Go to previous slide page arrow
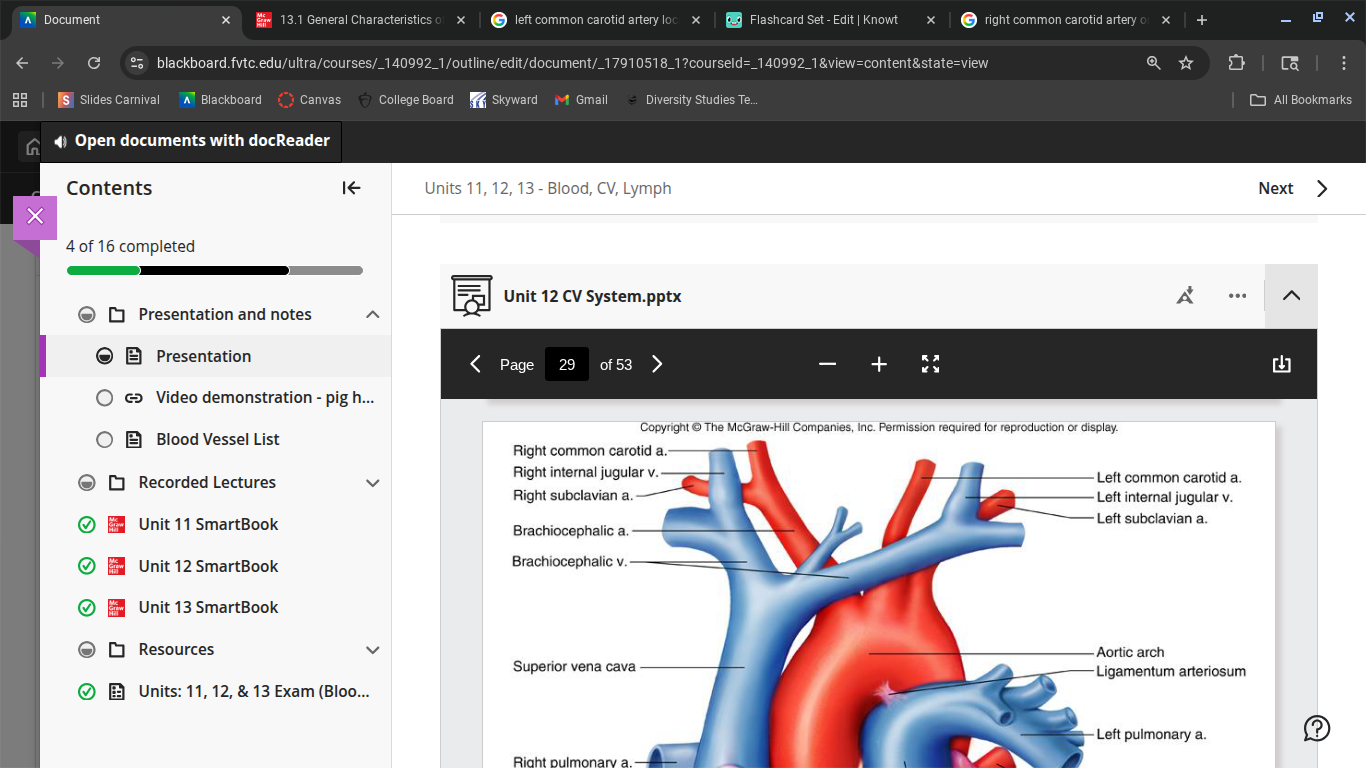 476,365
